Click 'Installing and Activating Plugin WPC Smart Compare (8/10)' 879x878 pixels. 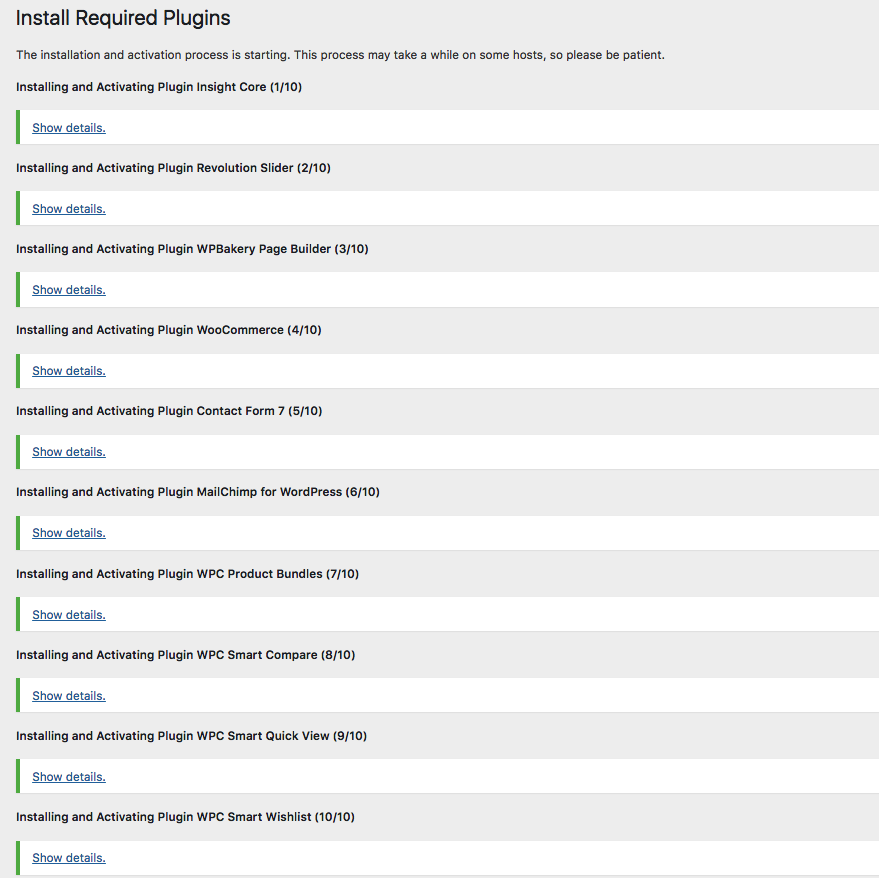[x=186, y=655]
